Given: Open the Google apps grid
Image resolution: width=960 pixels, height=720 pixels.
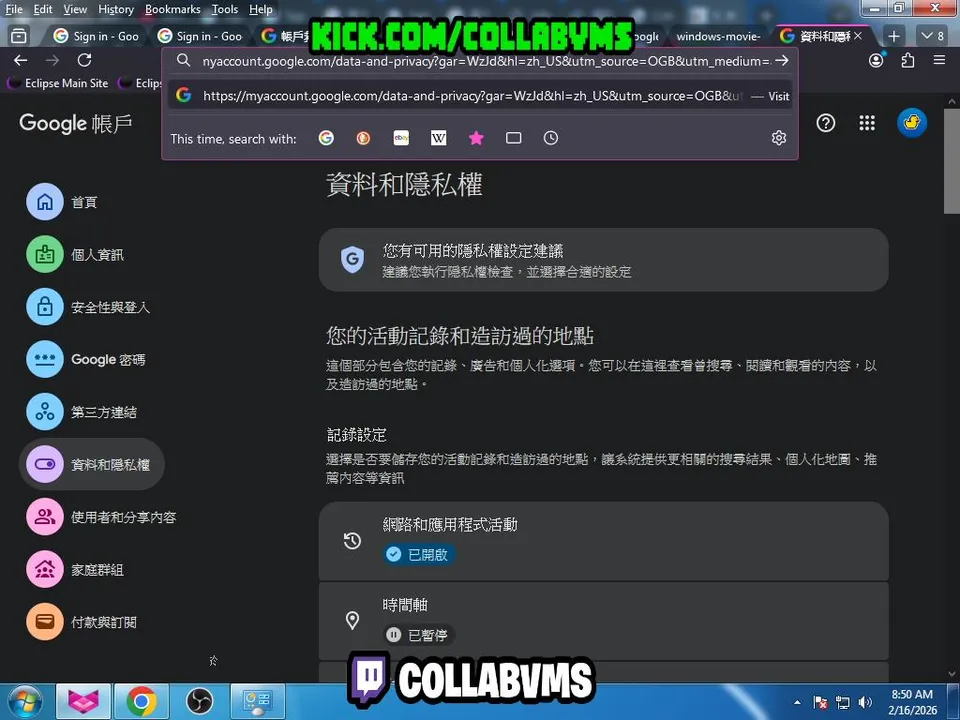Looking at the screenshot, I should (x=867, y=123).
